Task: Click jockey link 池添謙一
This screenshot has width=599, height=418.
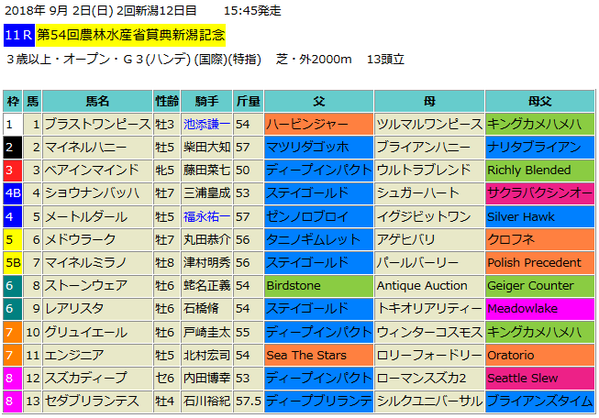Action: pos(207,125)
